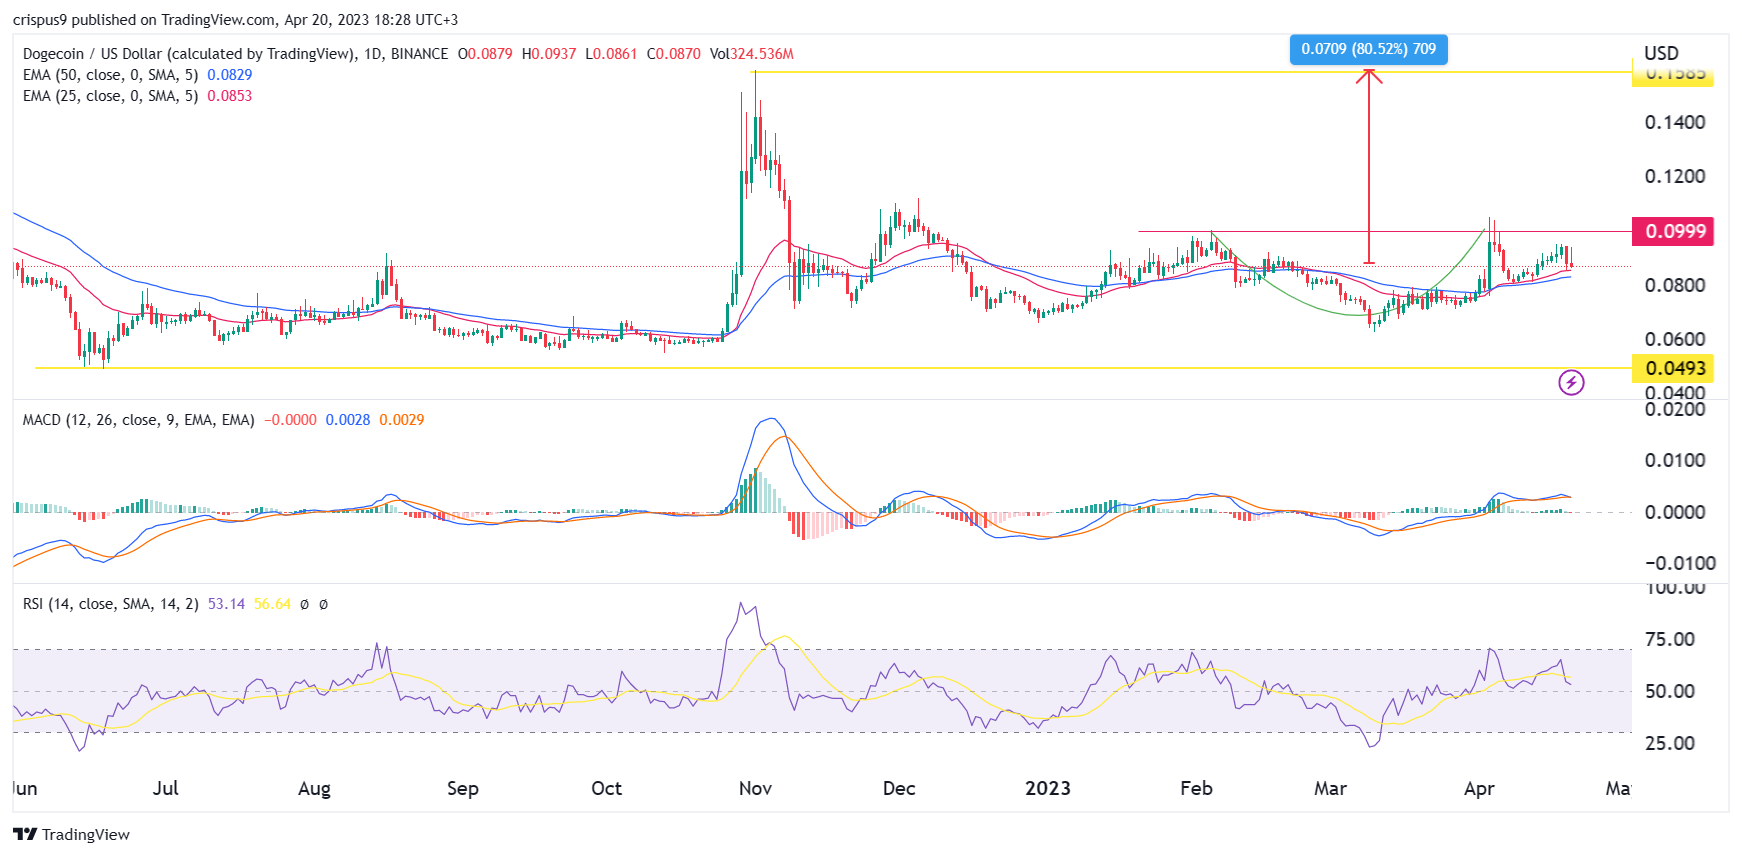Click the MACD (12, 26, close, 9) indicator legend
The image size is (1742, 856).
pyautogui.click(x=138, y=420)
